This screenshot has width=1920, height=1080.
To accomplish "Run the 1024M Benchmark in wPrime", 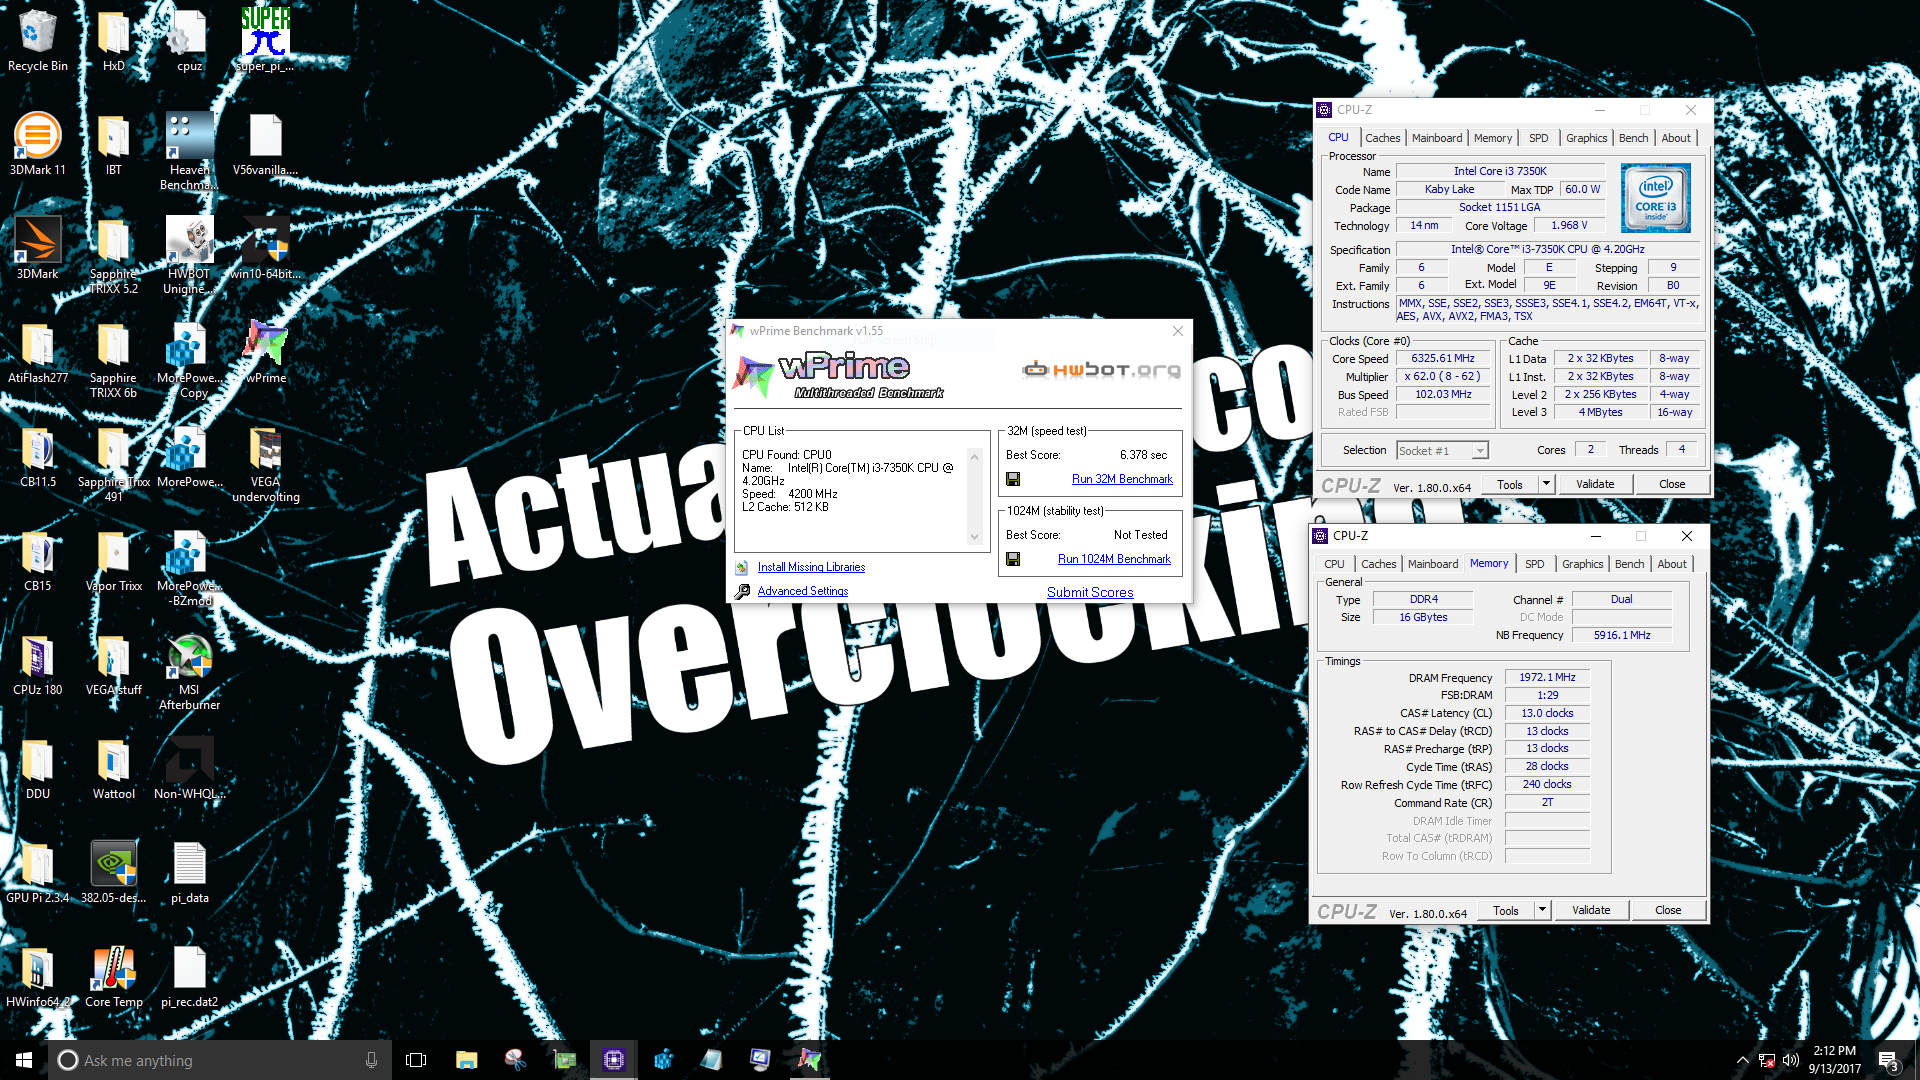I will coord(1114,559).
